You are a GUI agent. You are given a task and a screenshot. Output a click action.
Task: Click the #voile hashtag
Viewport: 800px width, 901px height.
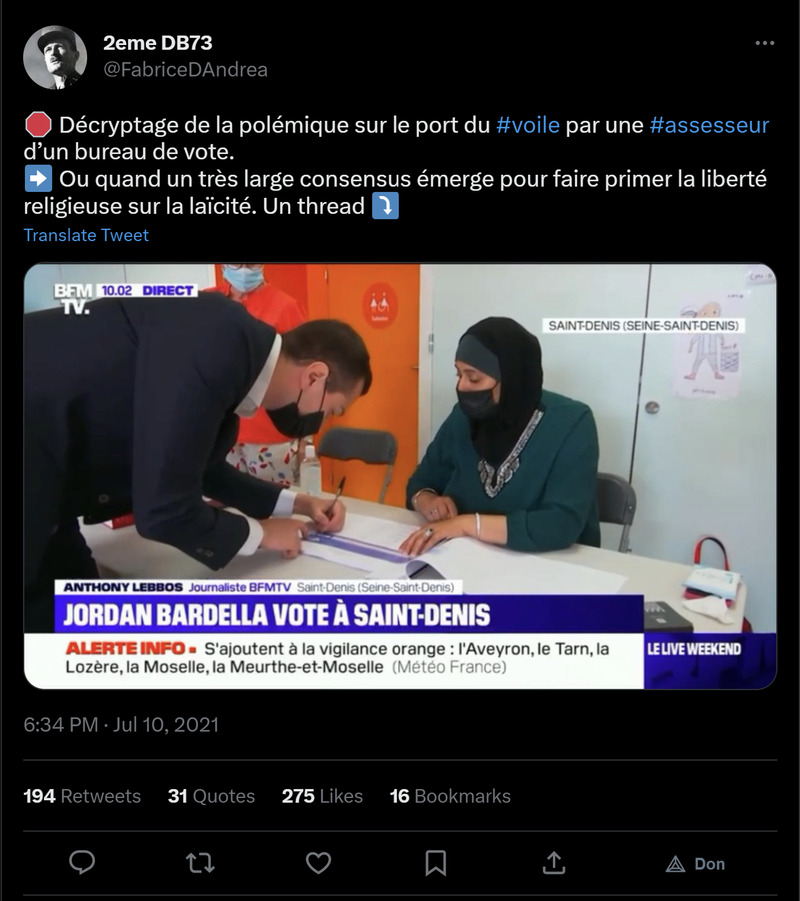(528, 125)
